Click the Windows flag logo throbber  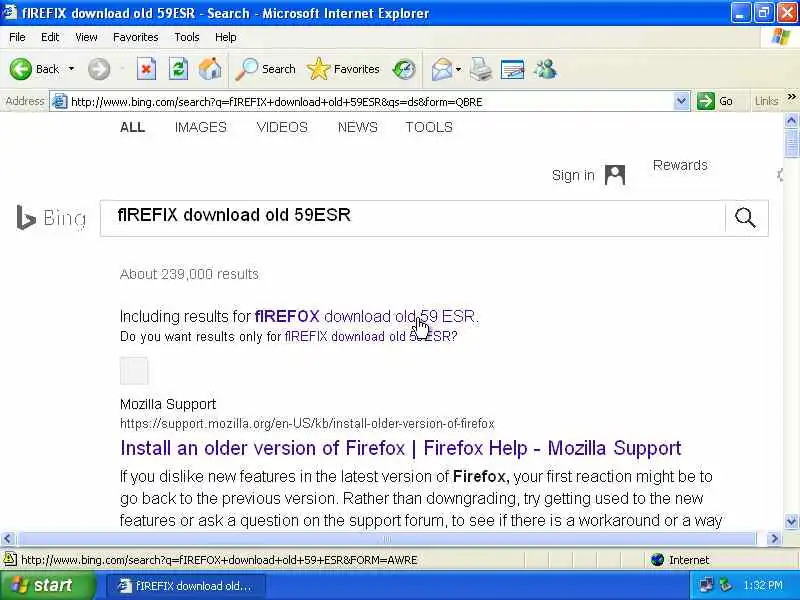781,37
